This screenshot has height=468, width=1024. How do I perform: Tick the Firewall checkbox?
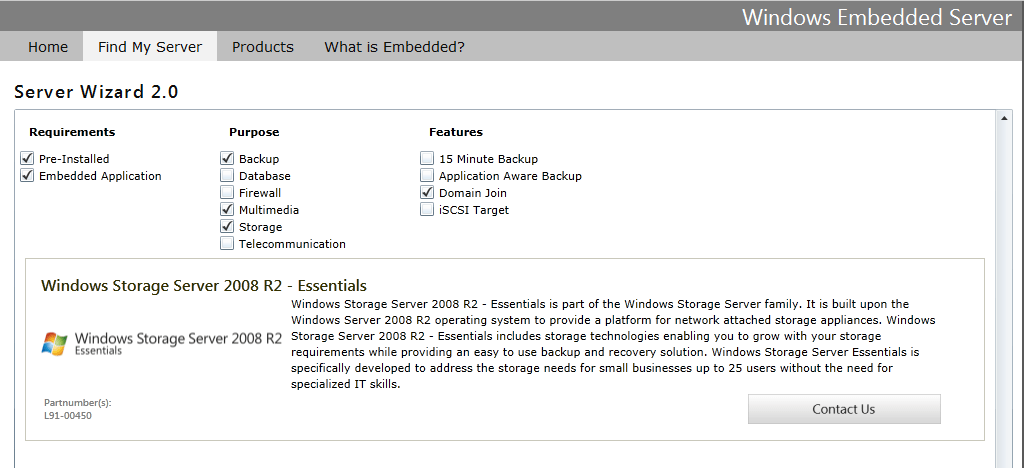coord(227,193)
